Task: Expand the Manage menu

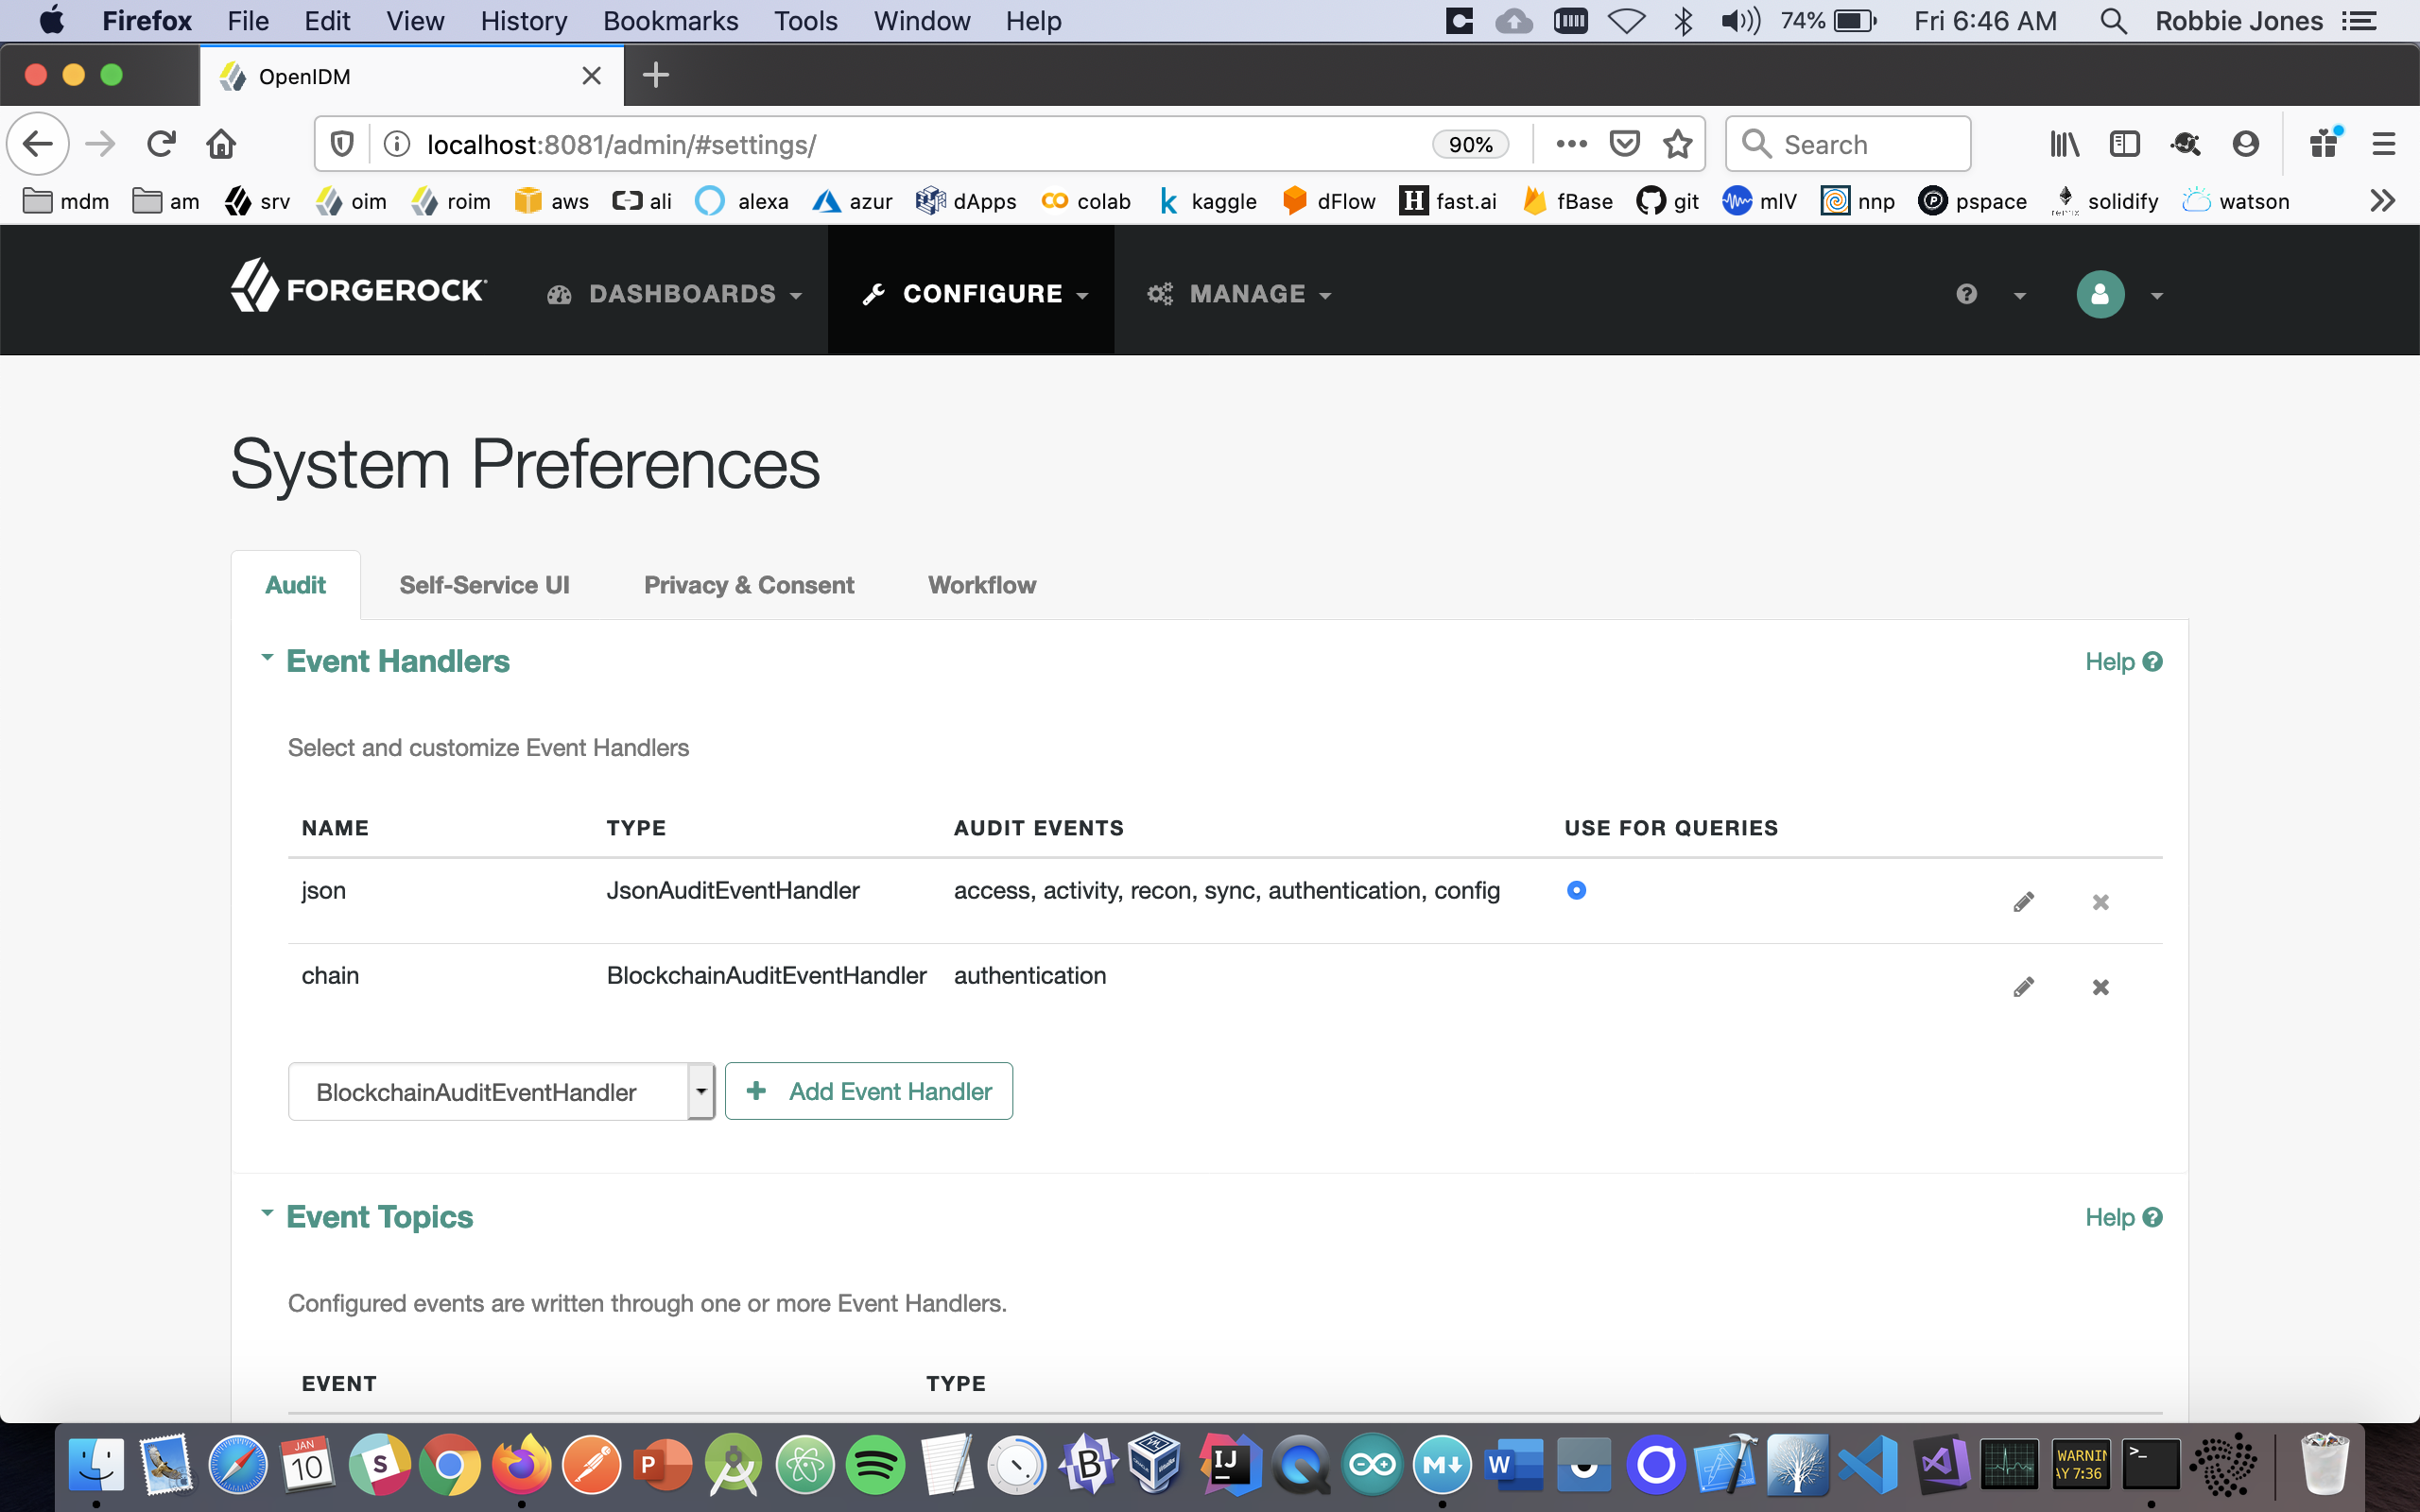Action: pos(1239,294)
